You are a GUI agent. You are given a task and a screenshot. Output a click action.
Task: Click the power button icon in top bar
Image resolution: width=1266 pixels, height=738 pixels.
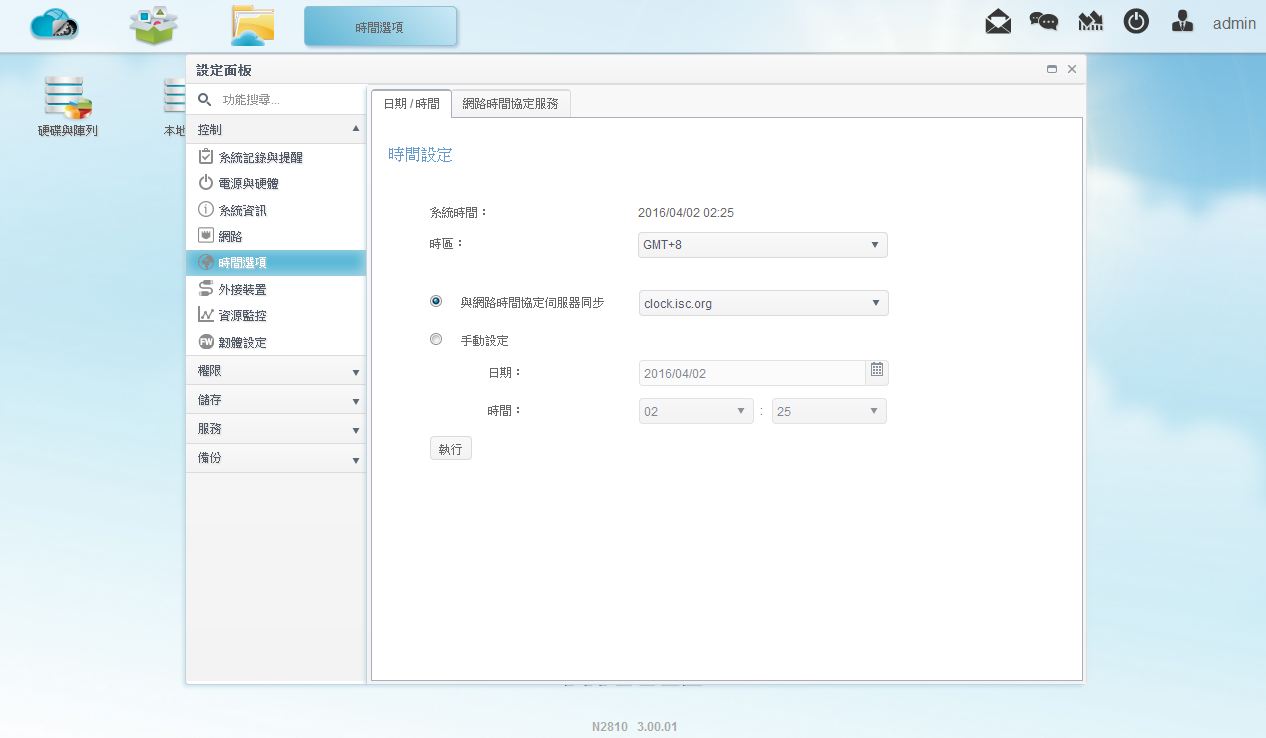pos(1136,22)
